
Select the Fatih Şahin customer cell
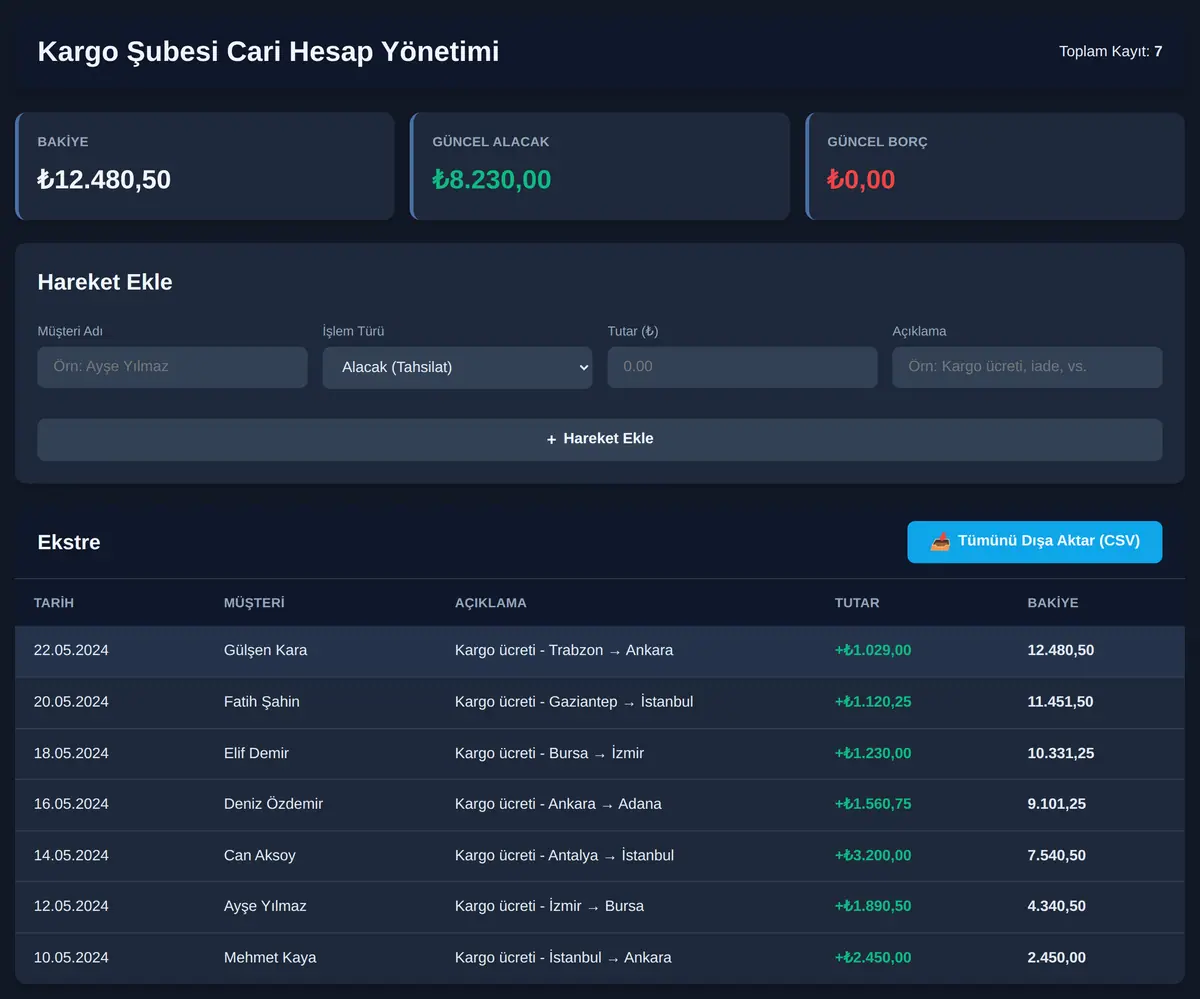(261, 702)
